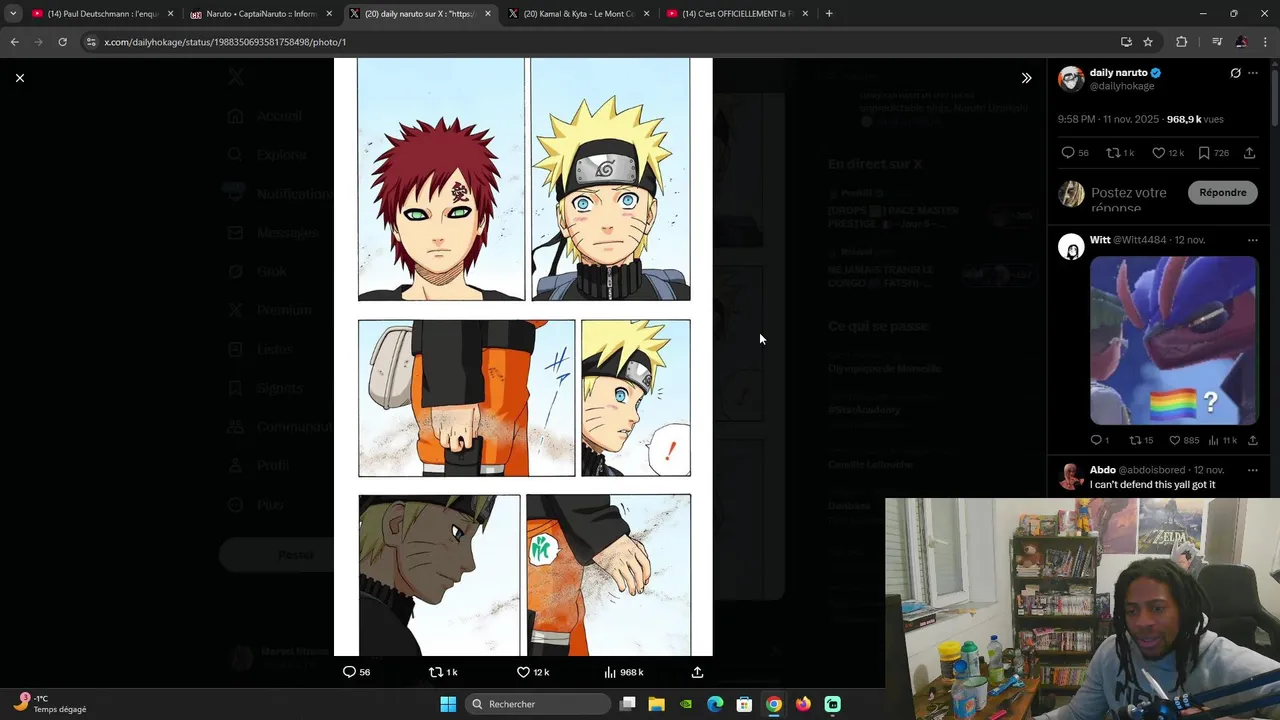Open Witt's profile avatar
The height and width of the screenshot is (720, 1280).
1071,247
